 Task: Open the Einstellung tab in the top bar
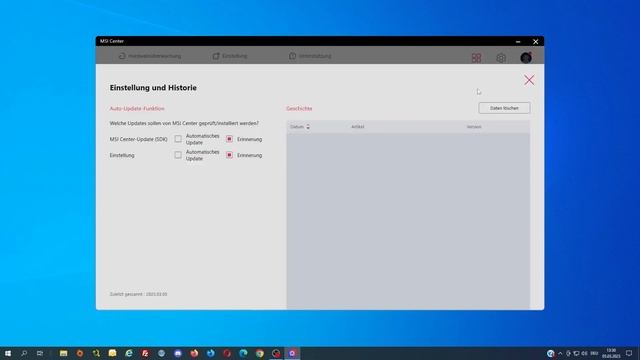point(230,56)
